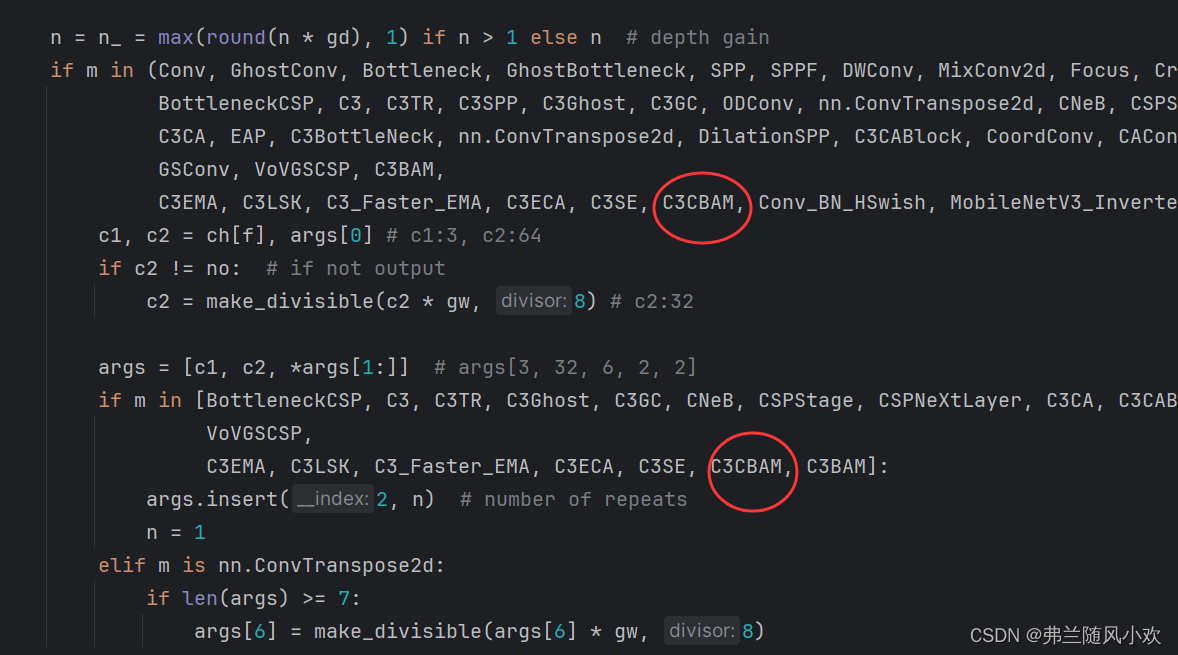Click the '# c1:3, c2:64' comment
1178x655 pixels.
point(464,236)
